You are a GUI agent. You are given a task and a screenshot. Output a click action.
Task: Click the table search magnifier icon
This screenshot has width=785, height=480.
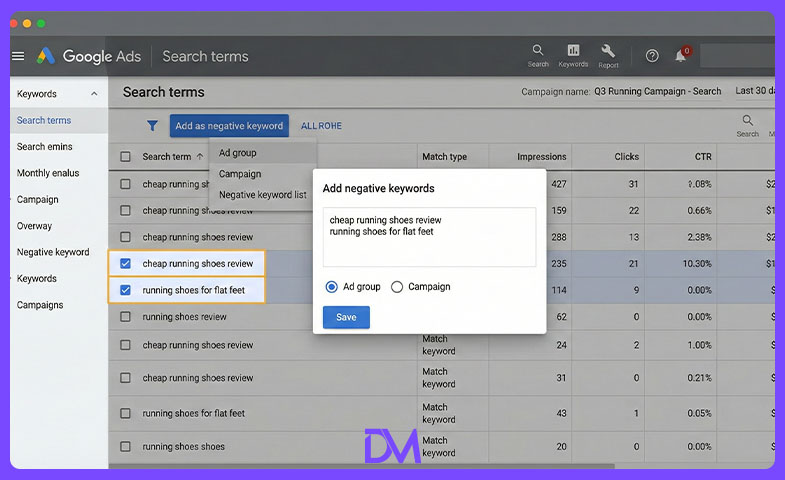[x=747, y=120]
